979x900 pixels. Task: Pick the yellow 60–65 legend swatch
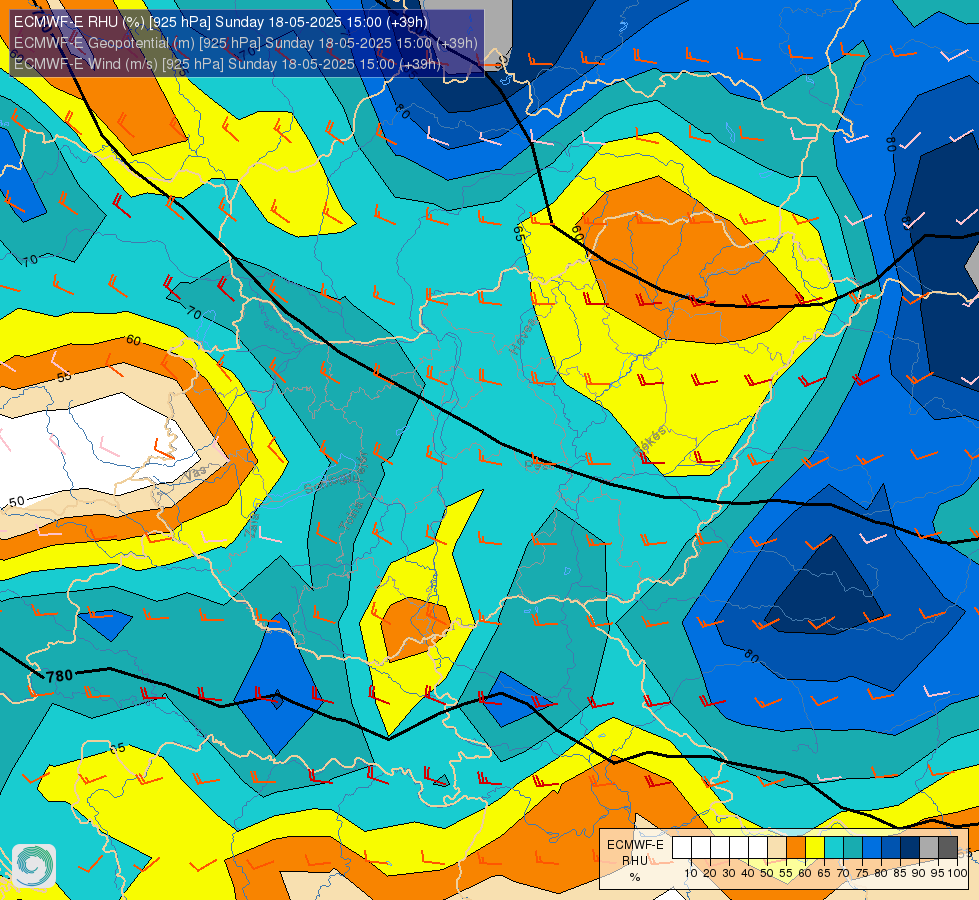[815, 849]
